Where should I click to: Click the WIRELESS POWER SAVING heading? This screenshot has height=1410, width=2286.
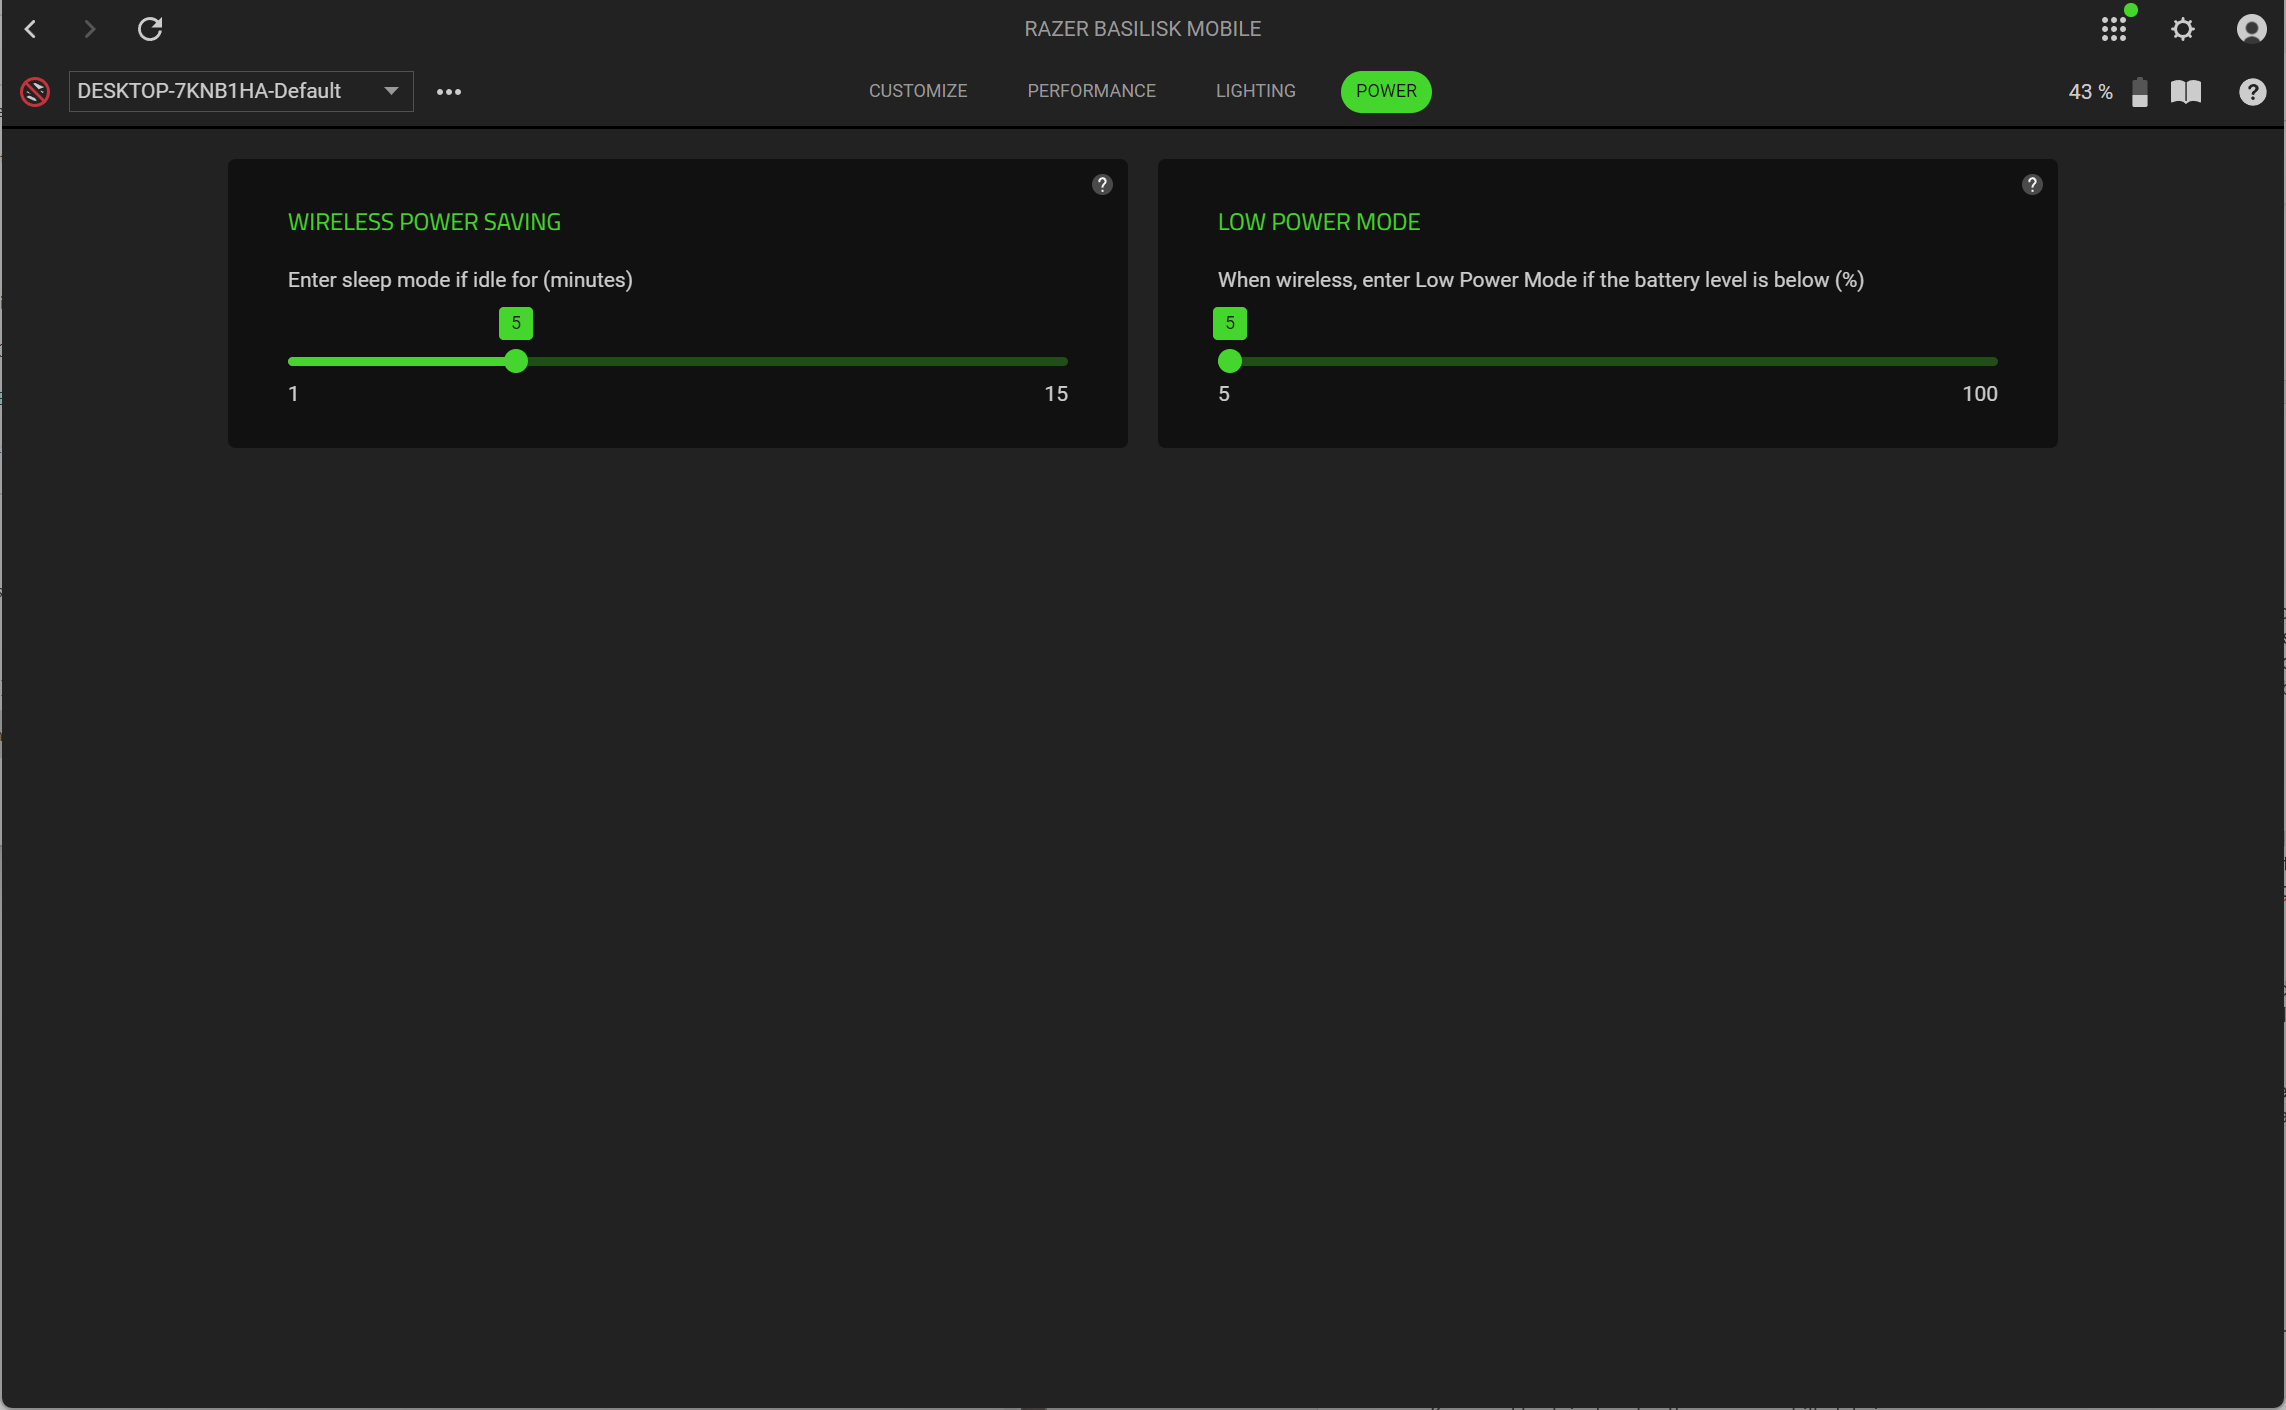tap(424, 222)
